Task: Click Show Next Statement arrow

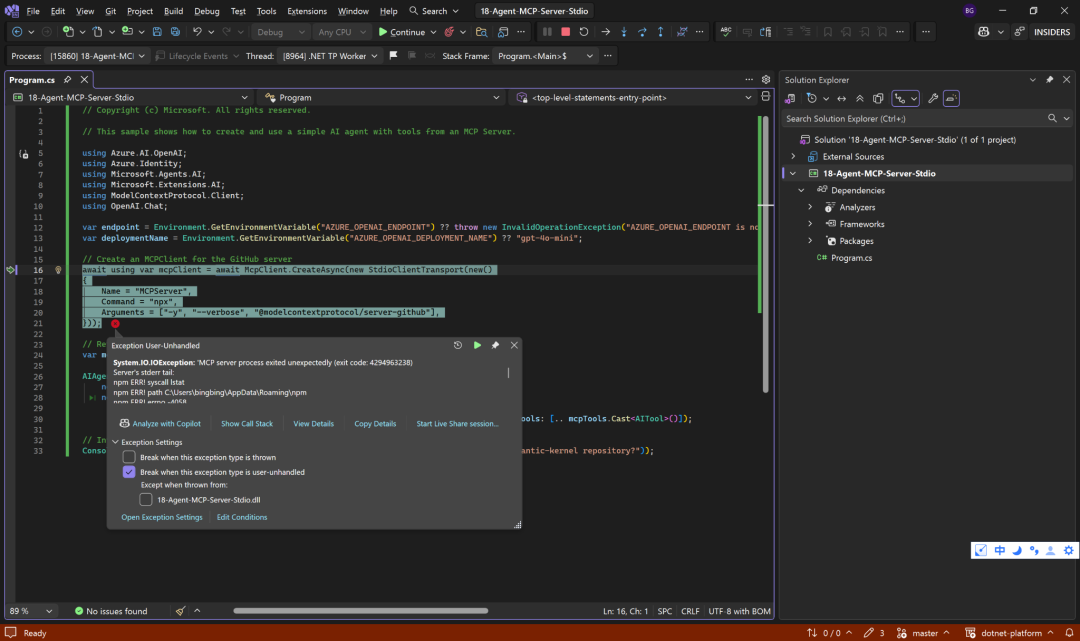Action: (x=605, y=32)
